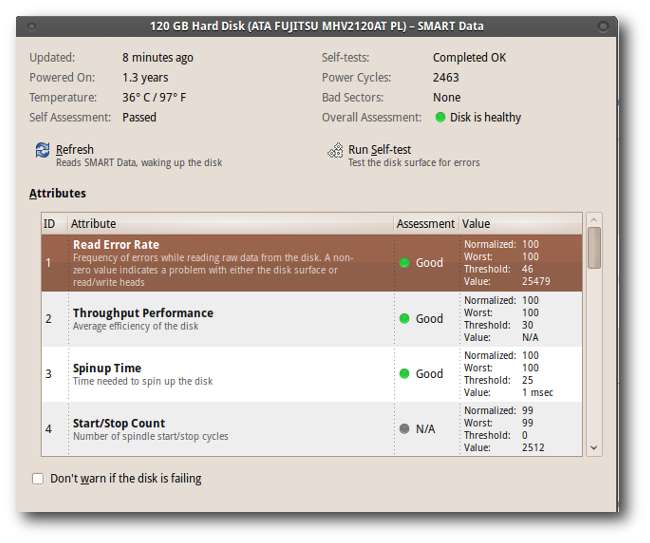This screenshot has width=650, height=543.
Task: Click the attributes list scrollbar thumb
Action: (x=594, y=247)
